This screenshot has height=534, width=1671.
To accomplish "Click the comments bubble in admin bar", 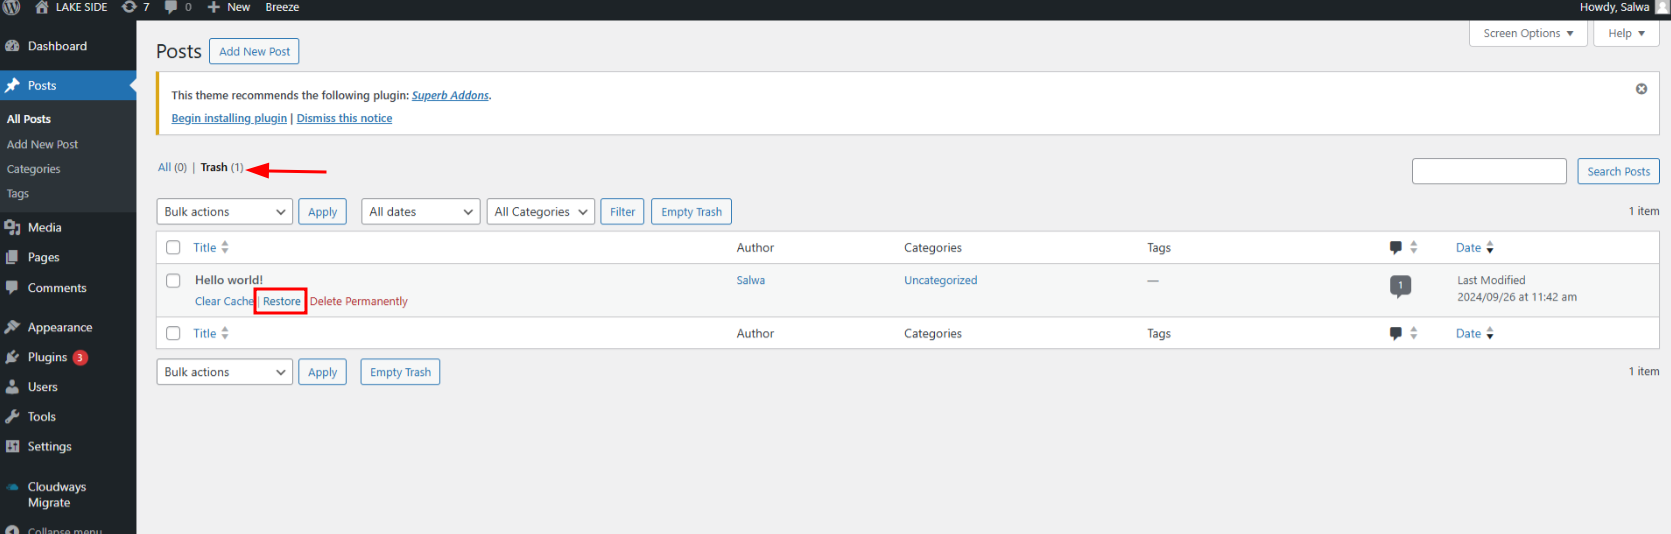I will [177, 7].
